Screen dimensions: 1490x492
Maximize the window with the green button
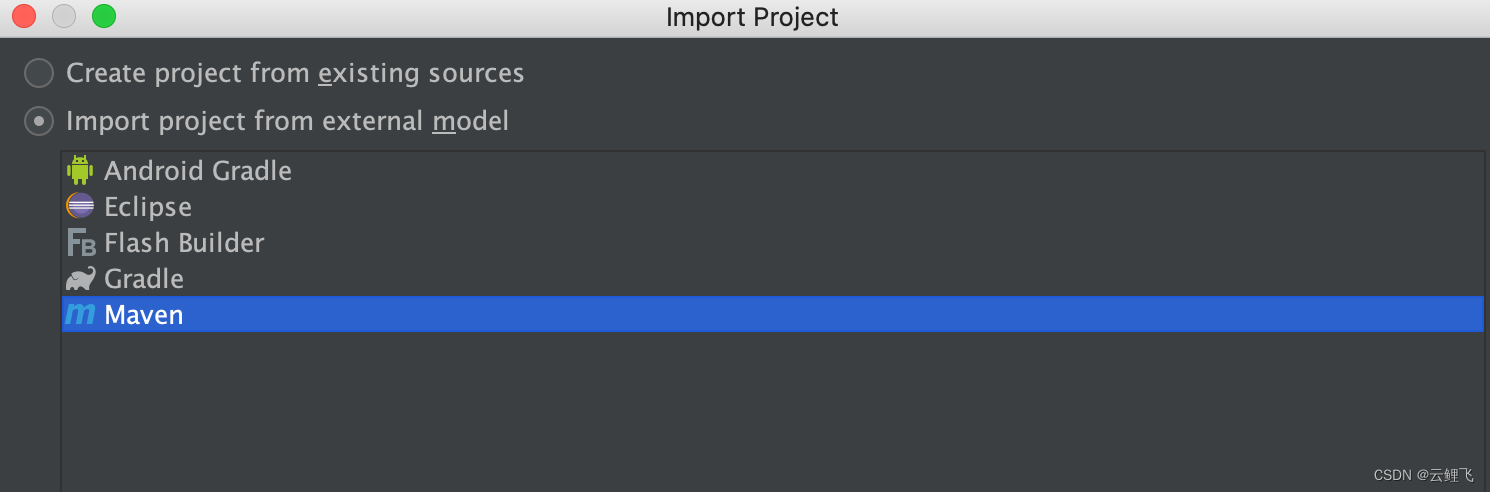(x=104, y=16)
